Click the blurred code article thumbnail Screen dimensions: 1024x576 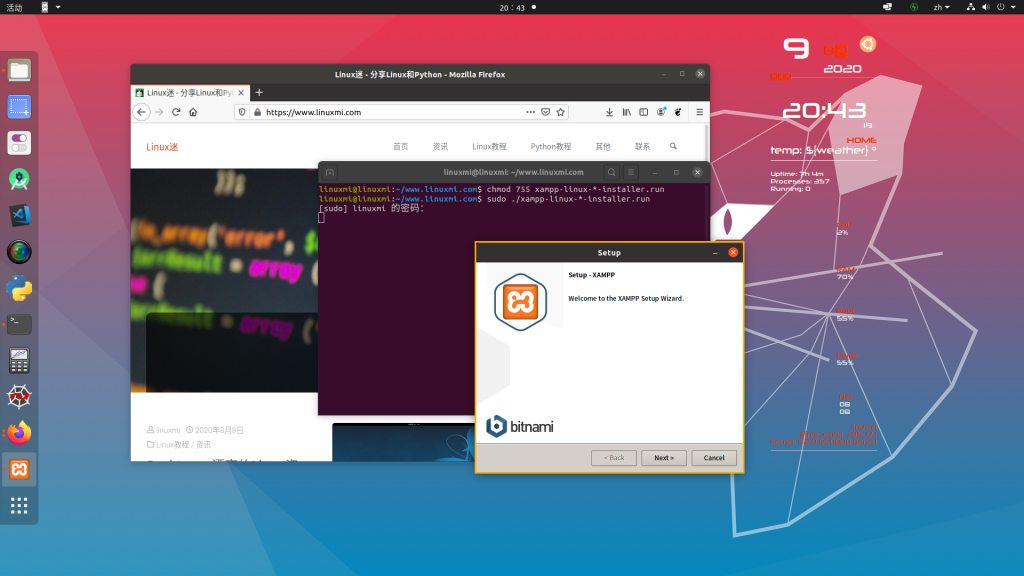point(224,280)
